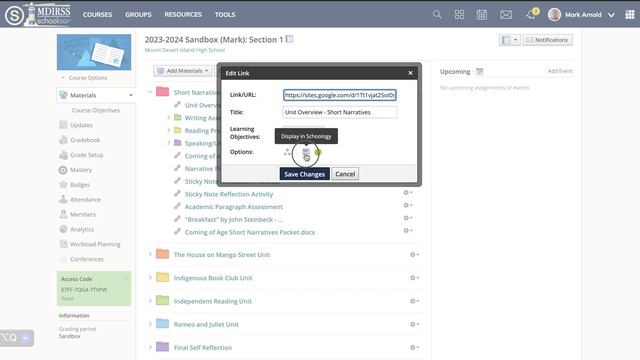Image resolution: width=640 pixels, height=360 pixels.
Task: Expand Romeo and Juliet Unit folder
Action: [150, 324]
